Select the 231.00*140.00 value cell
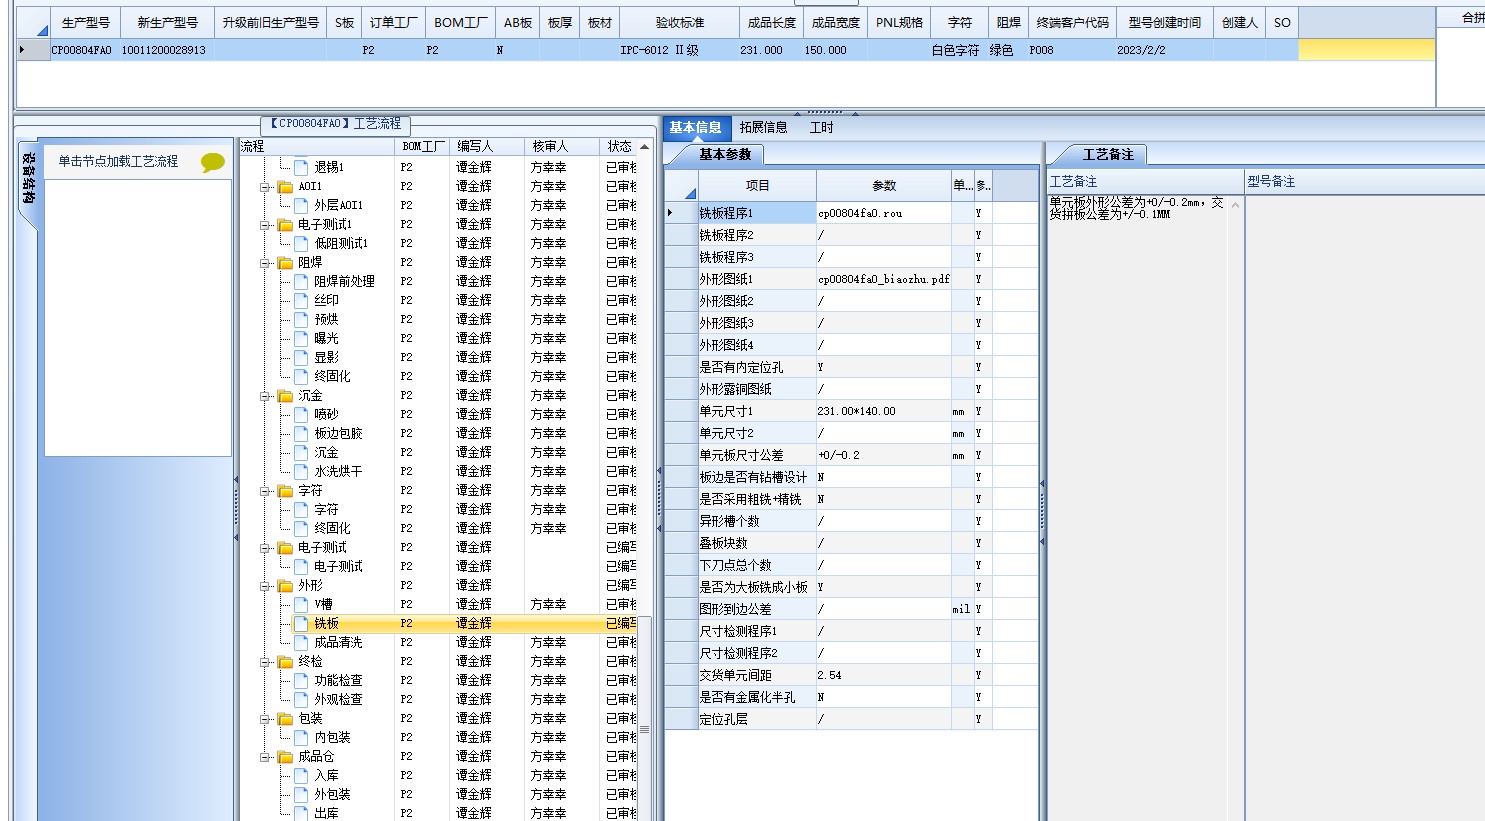Screen dimensions: 1485x821 tap(884, 411)
